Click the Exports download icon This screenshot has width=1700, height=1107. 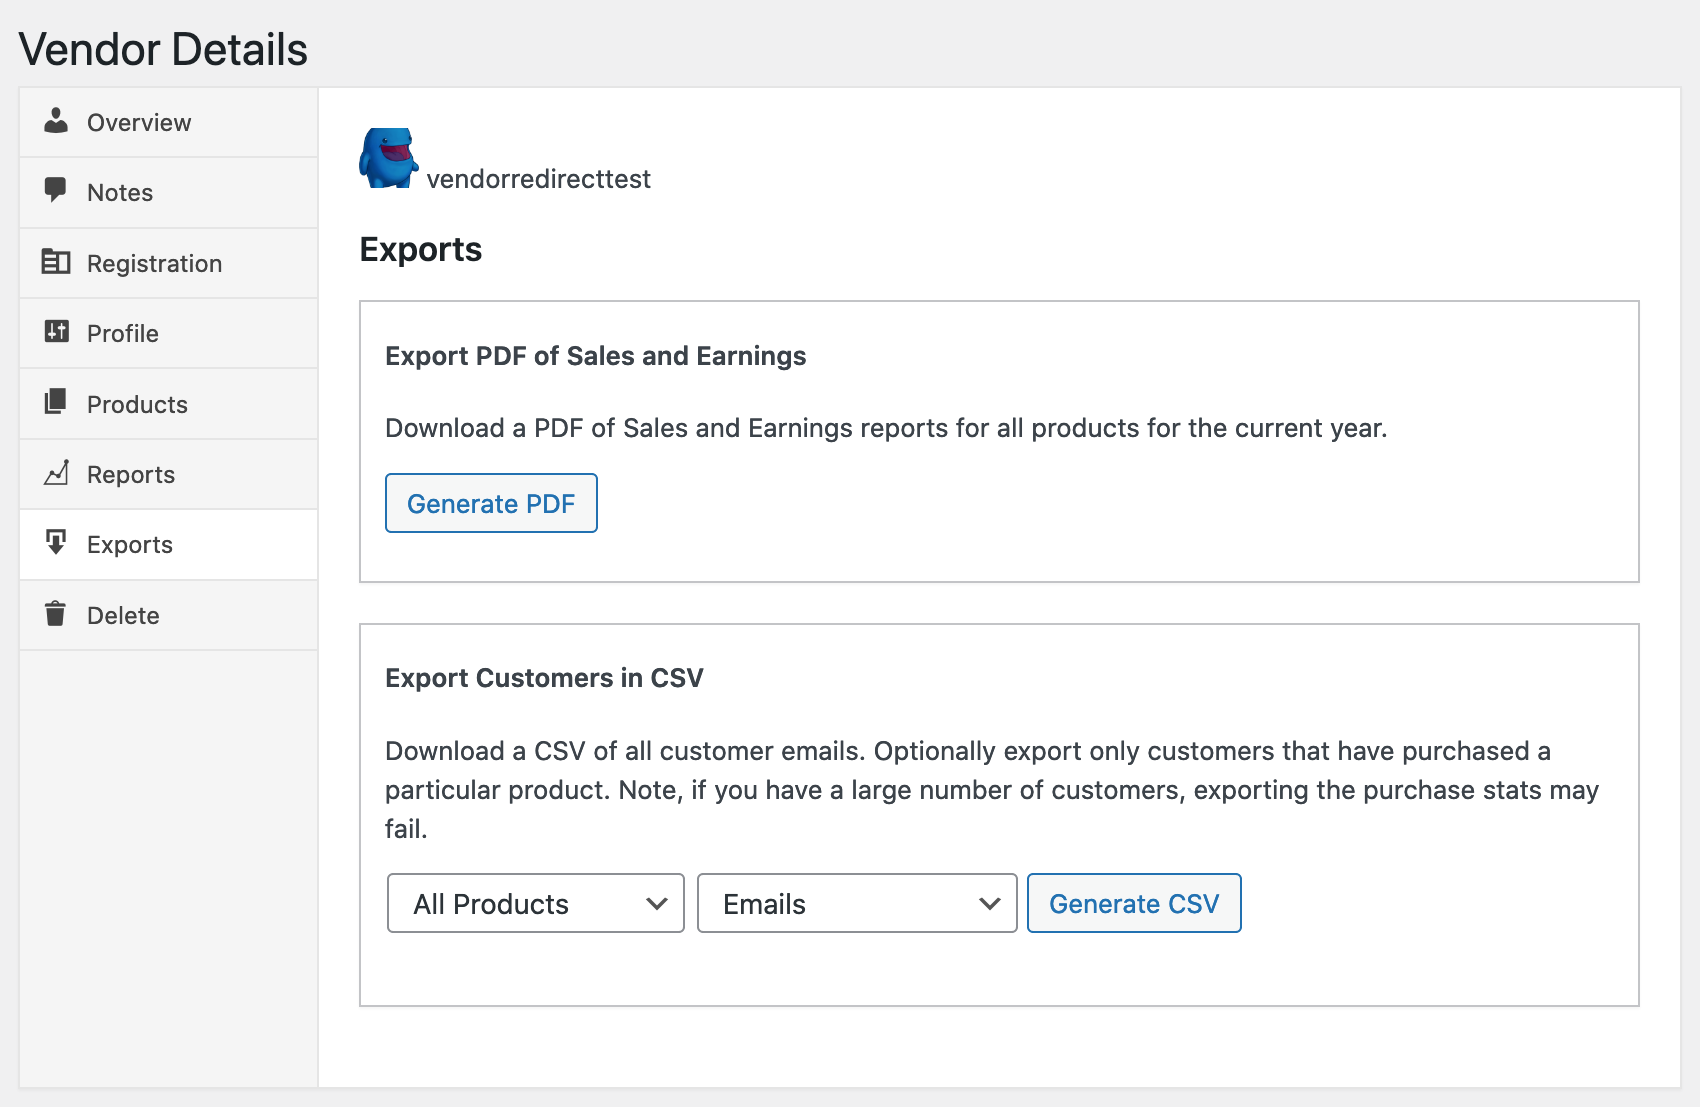pos(56,543)
